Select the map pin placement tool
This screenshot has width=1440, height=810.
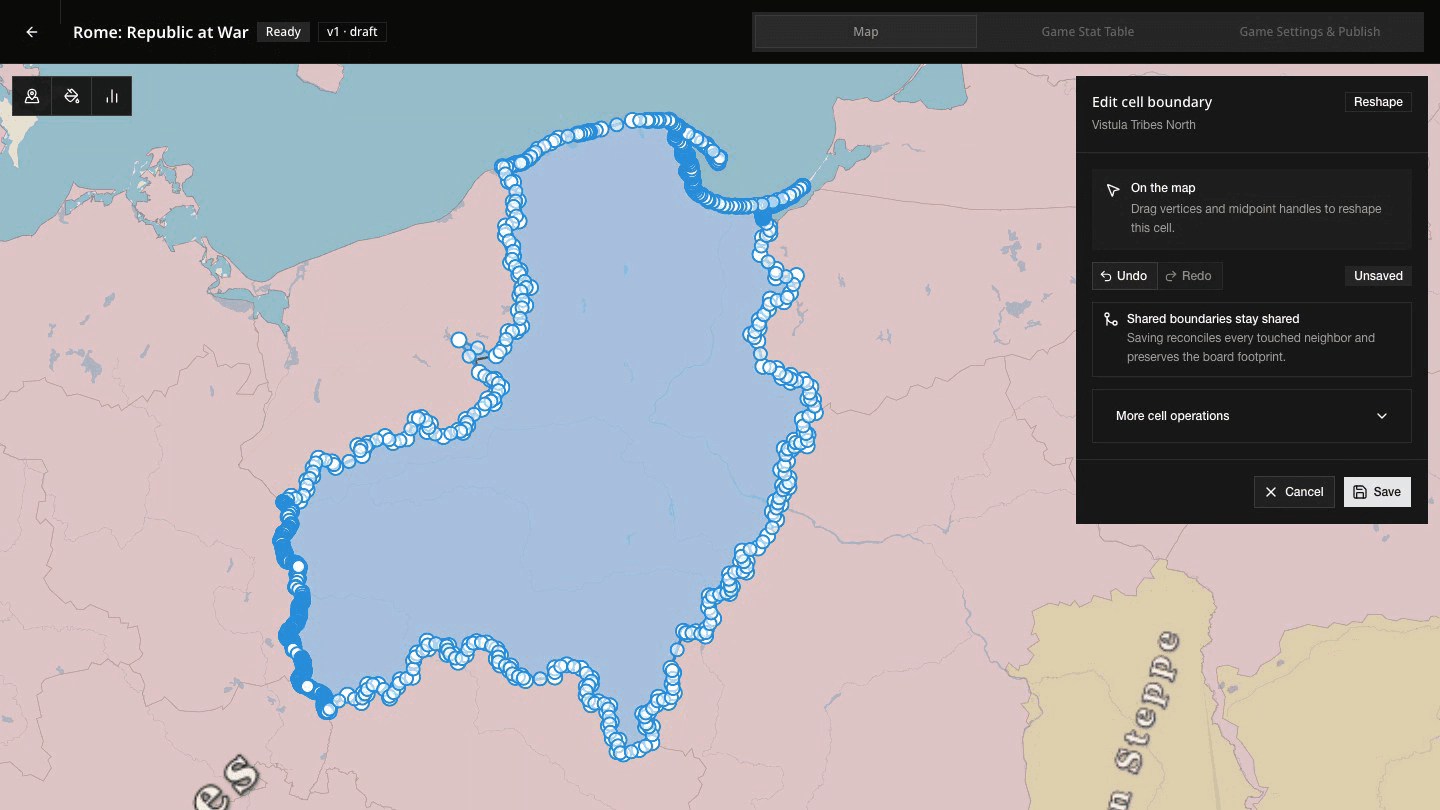(32, 96)
